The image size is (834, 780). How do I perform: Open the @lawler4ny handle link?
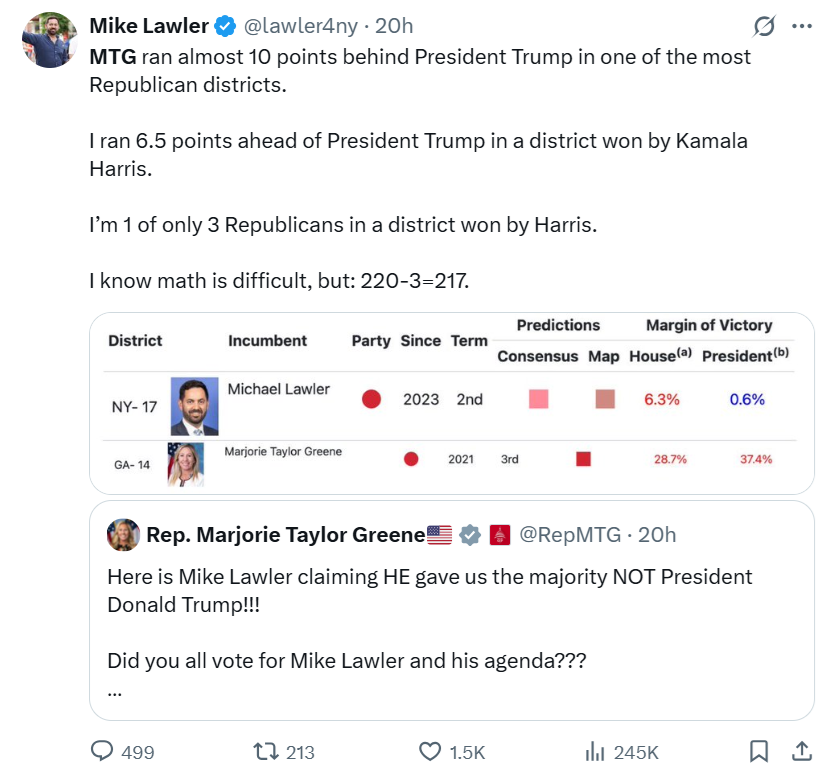coord(301,26)
